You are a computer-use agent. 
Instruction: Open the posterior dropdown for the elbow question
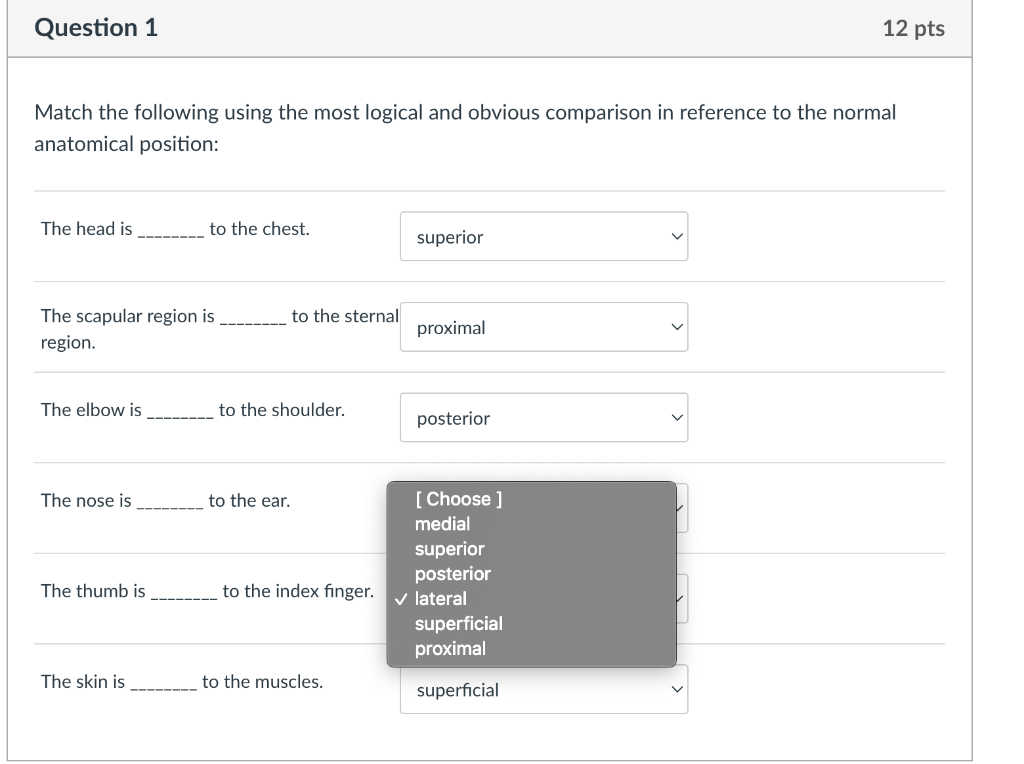(x=544, y=417)
